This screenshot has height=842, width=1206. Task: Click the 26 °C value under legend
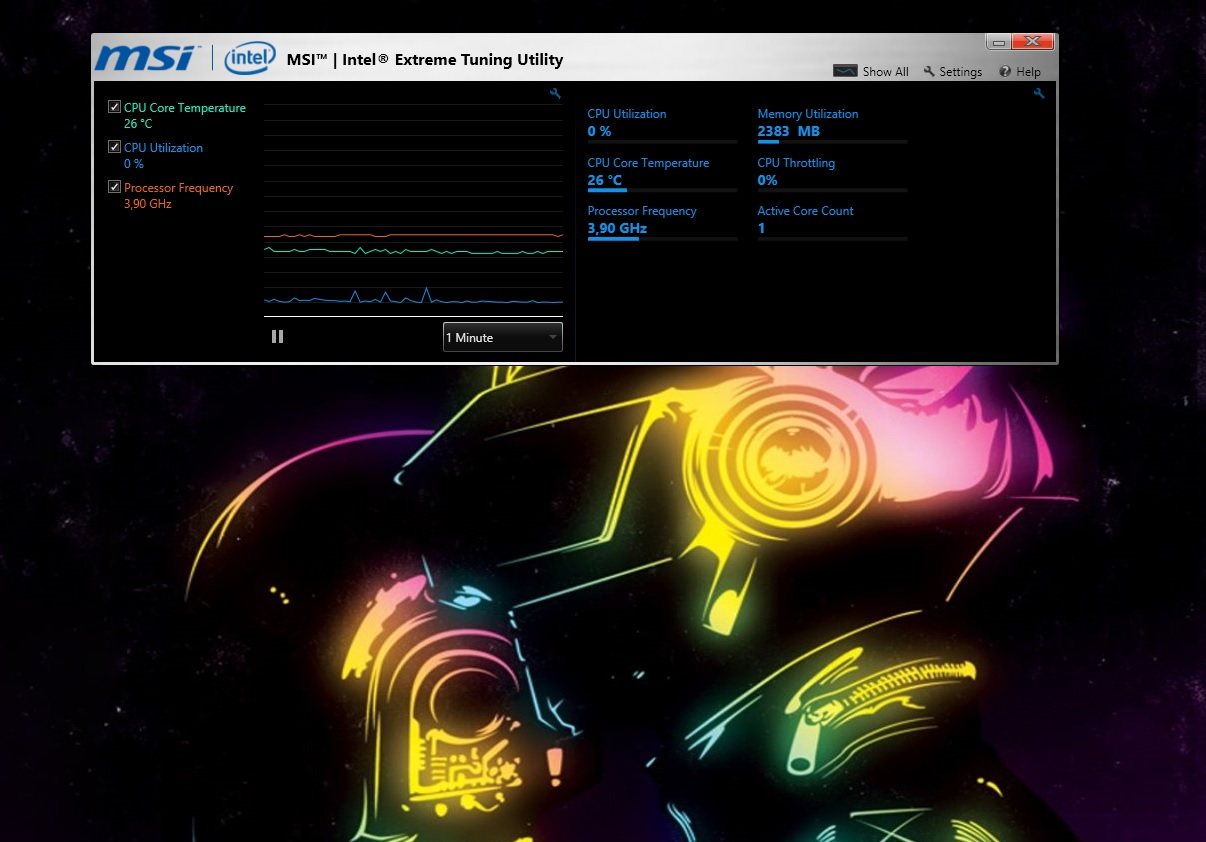click(138, 124)
